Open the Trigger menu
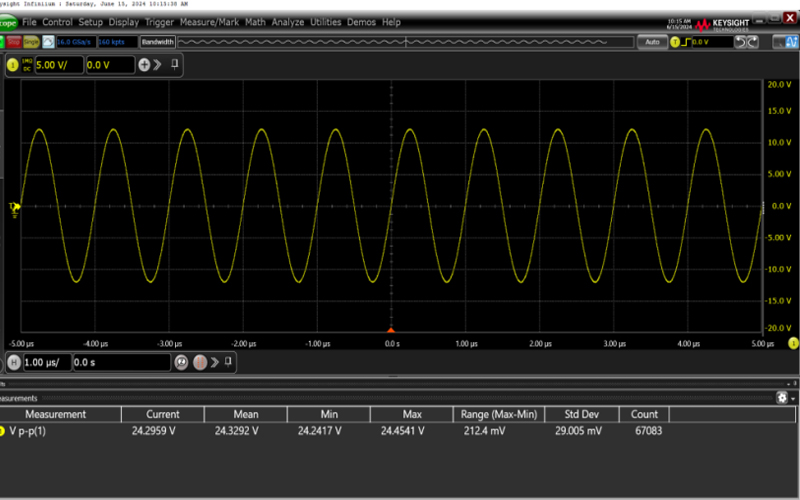This screenshot has height=500, width=800. coord(160,21)
